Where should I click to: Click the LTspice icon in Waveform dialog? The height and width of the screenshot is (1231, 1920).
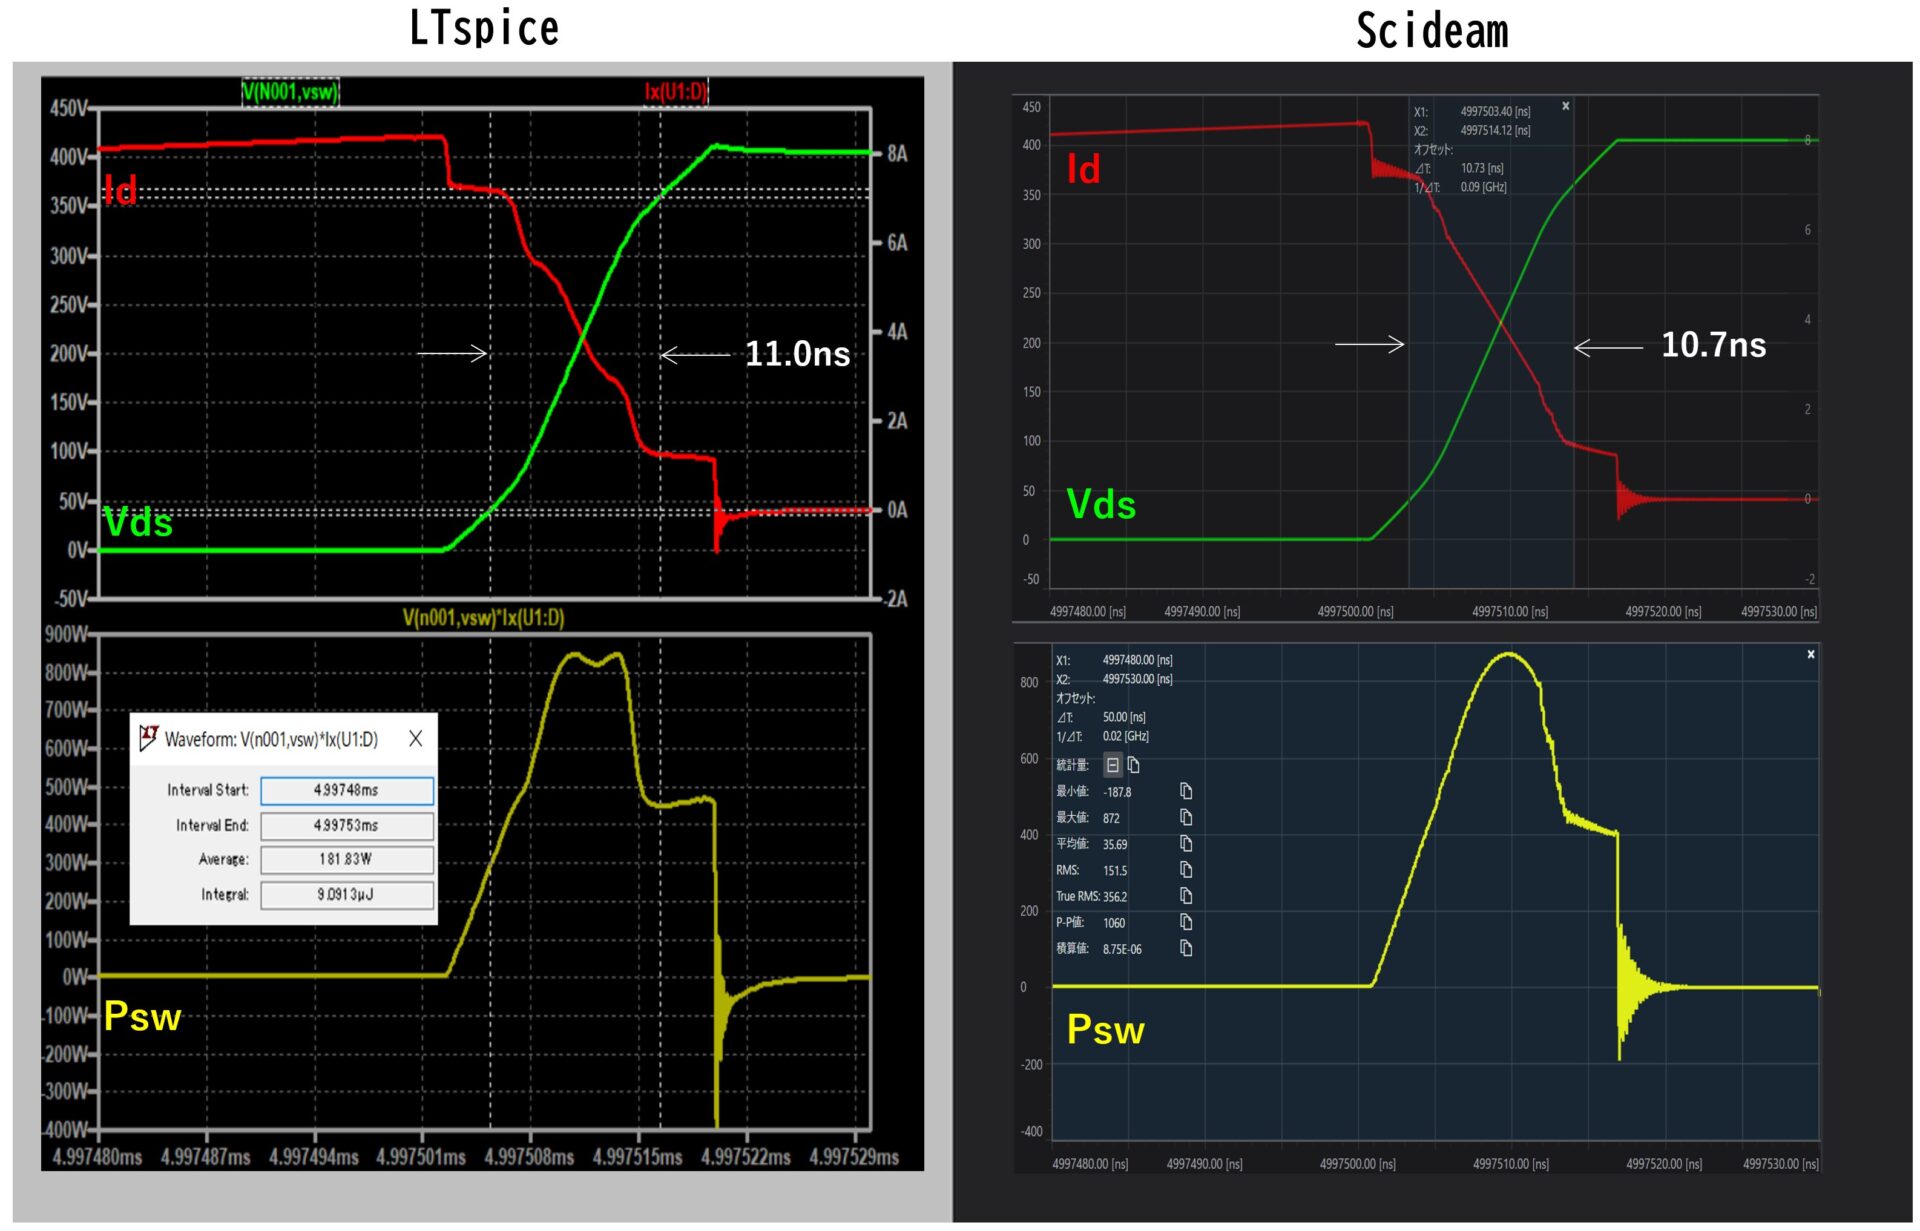[x=148, y=738]
